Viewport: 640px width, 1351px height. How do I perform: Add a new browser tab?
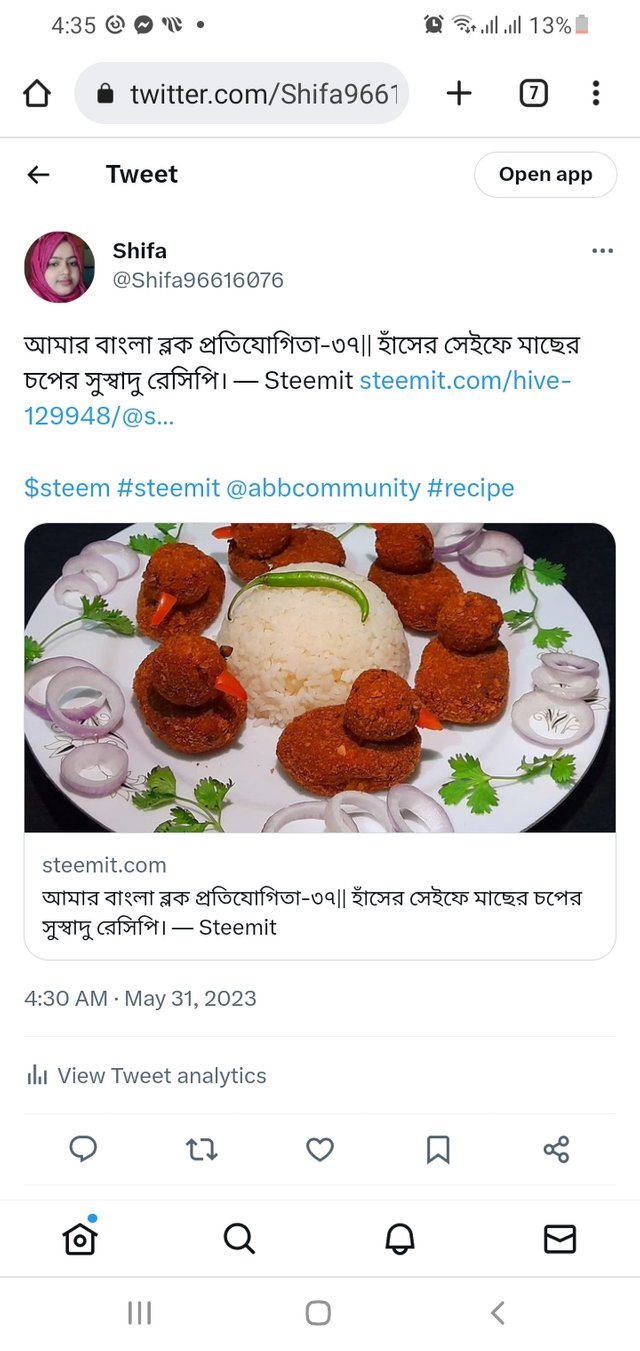pos(459,94)
